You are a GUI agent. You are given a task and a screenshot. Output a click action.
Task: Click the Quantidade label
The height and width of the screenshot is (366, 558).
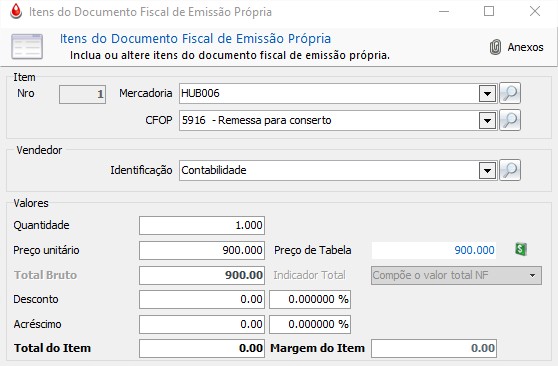tap(41, 225)
